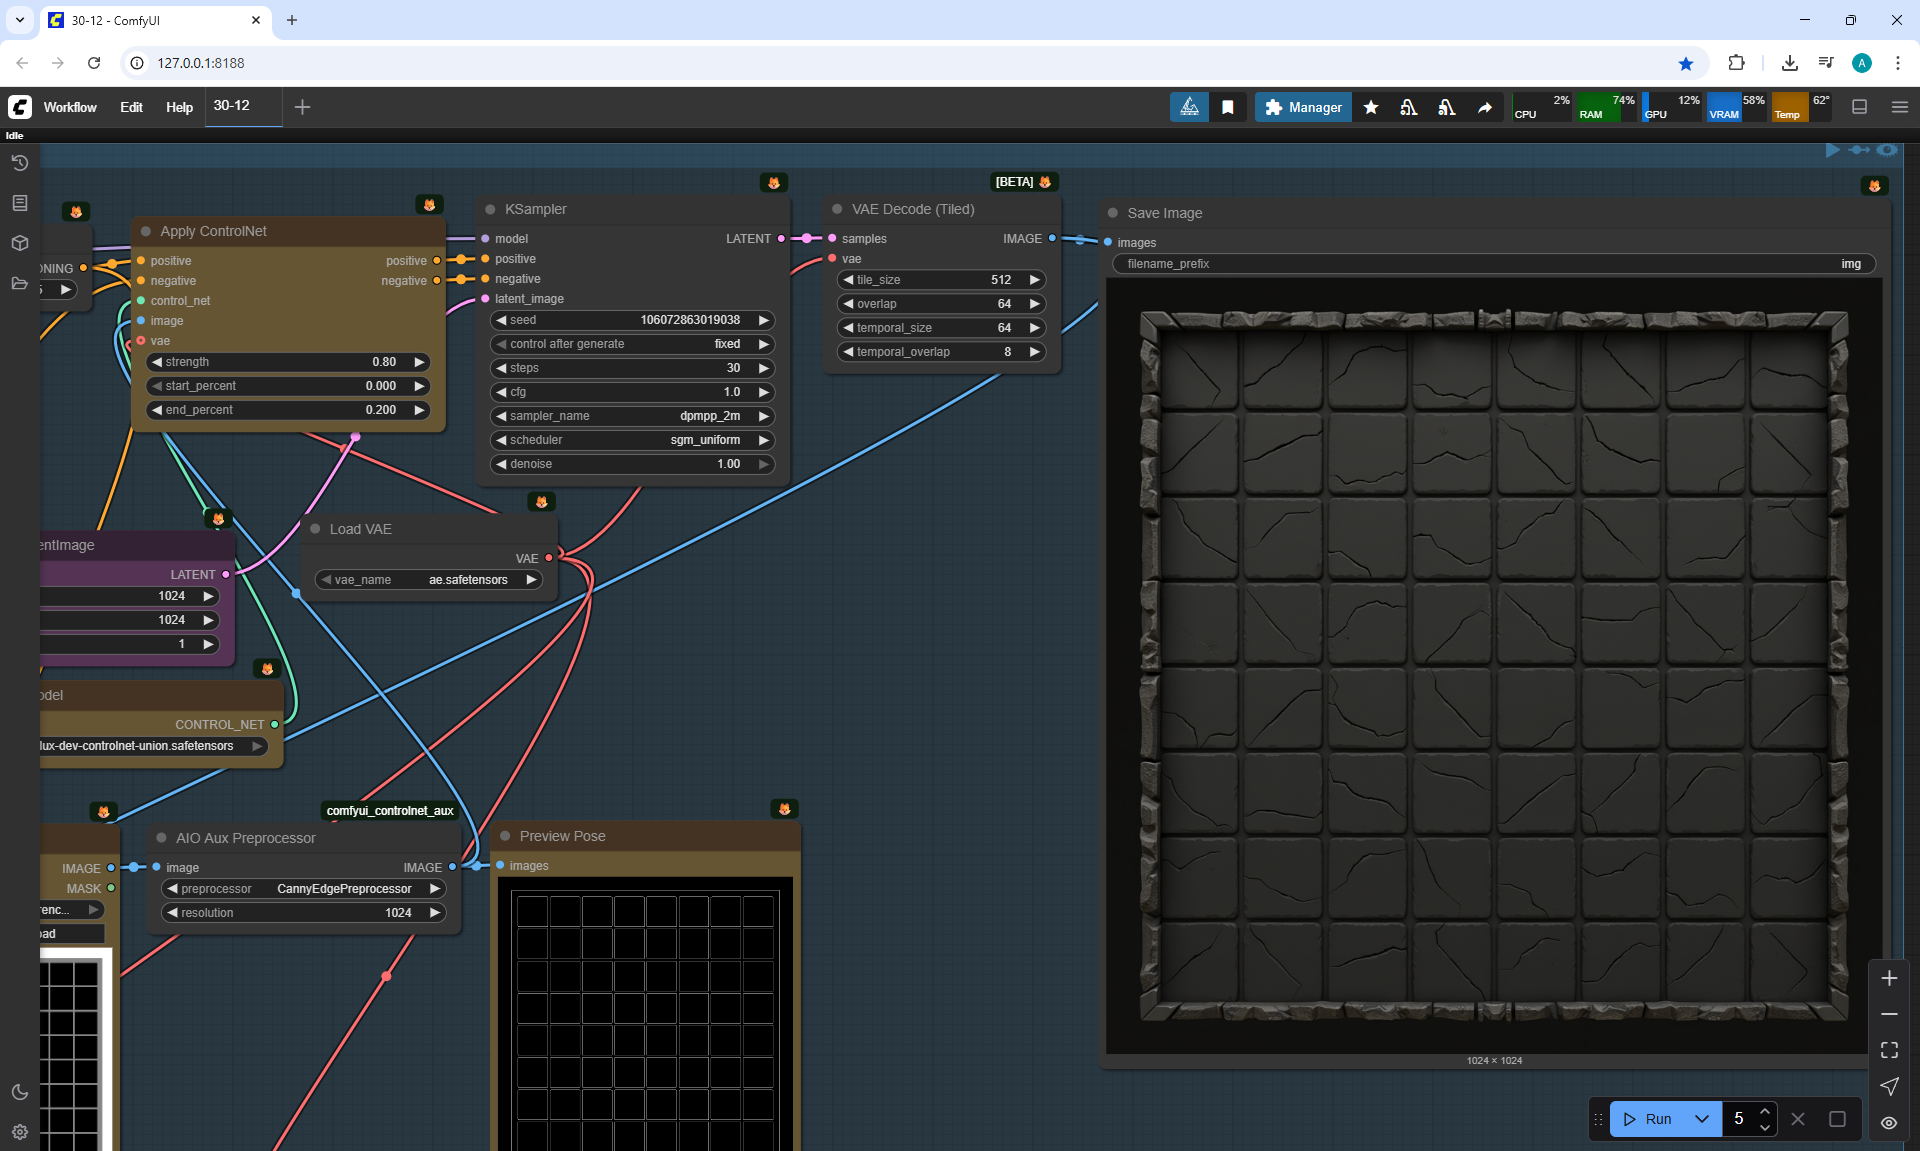Open the sampler_name dpmpp_2m dropdown
The height and width of the screenshot is (1151, 1920).
[x=632, y=416]
